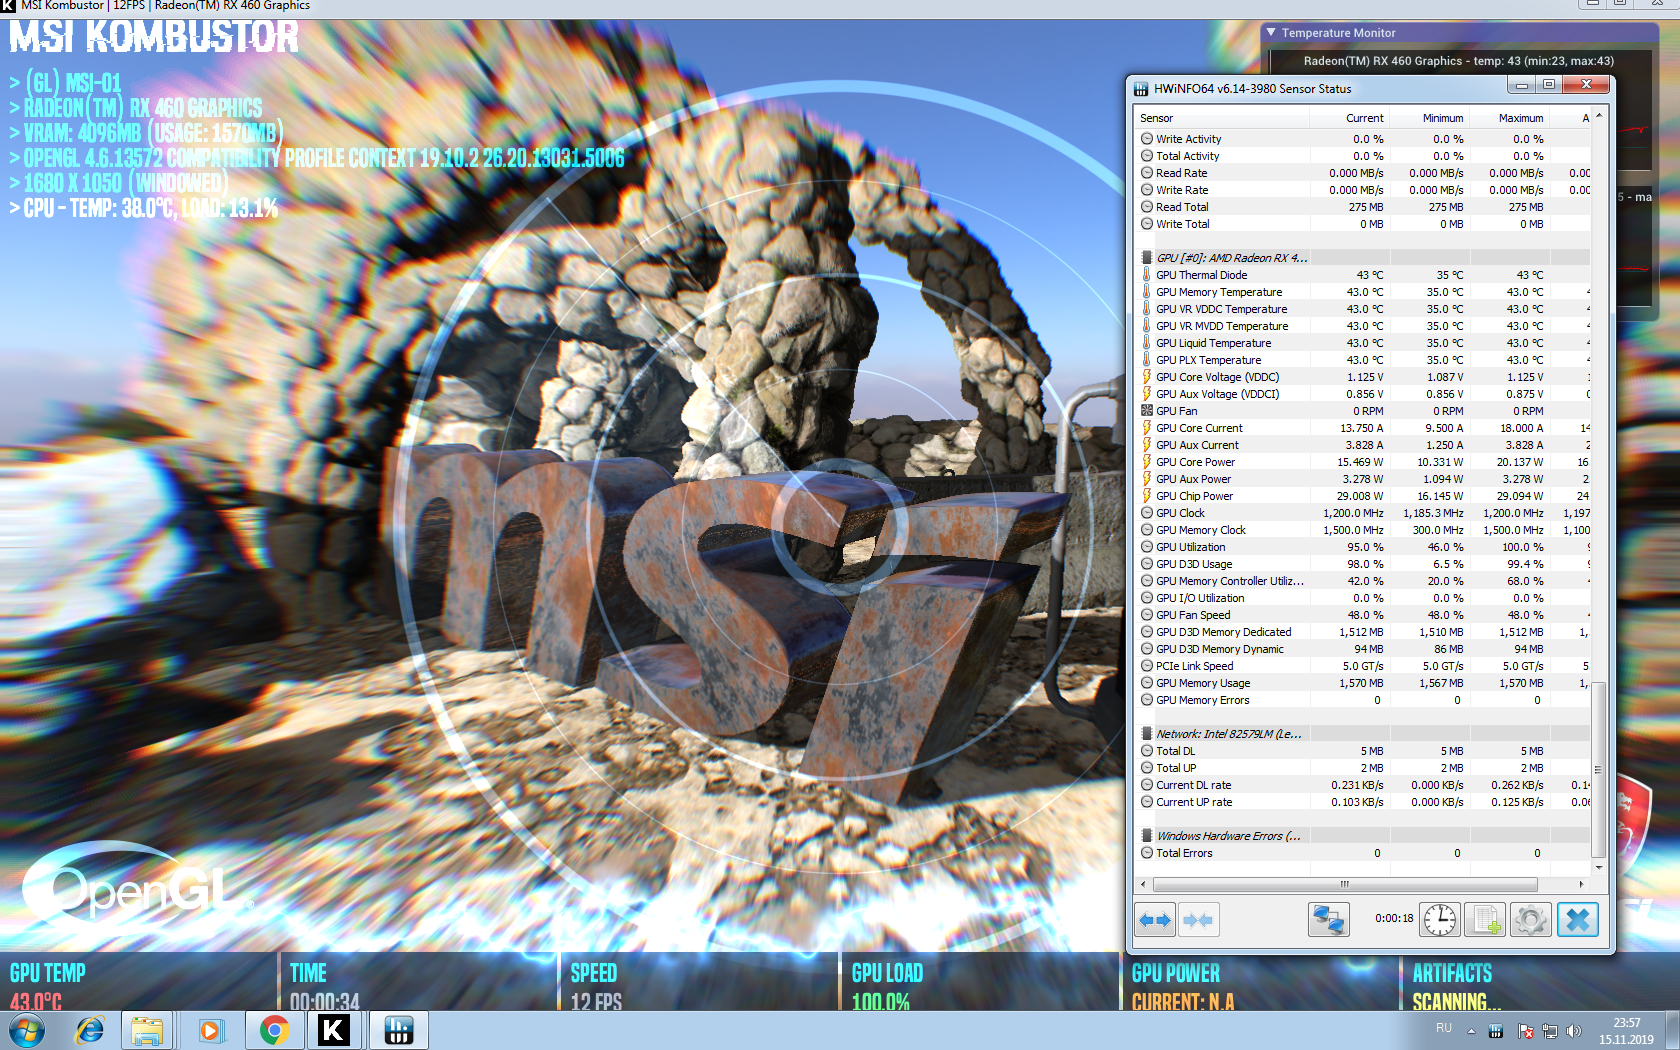Switch to MSI Kombustor taskbar button
The height and width of the screenshot is (1050, 1680).
pyautogui.click(x=334, y=1030)
